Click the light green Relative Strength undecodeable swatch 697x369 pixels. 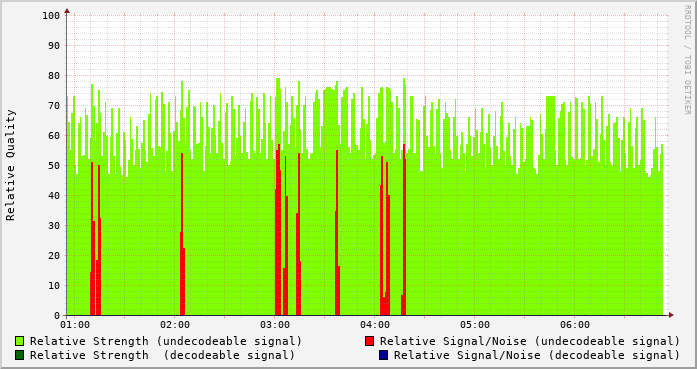point(20,341)
